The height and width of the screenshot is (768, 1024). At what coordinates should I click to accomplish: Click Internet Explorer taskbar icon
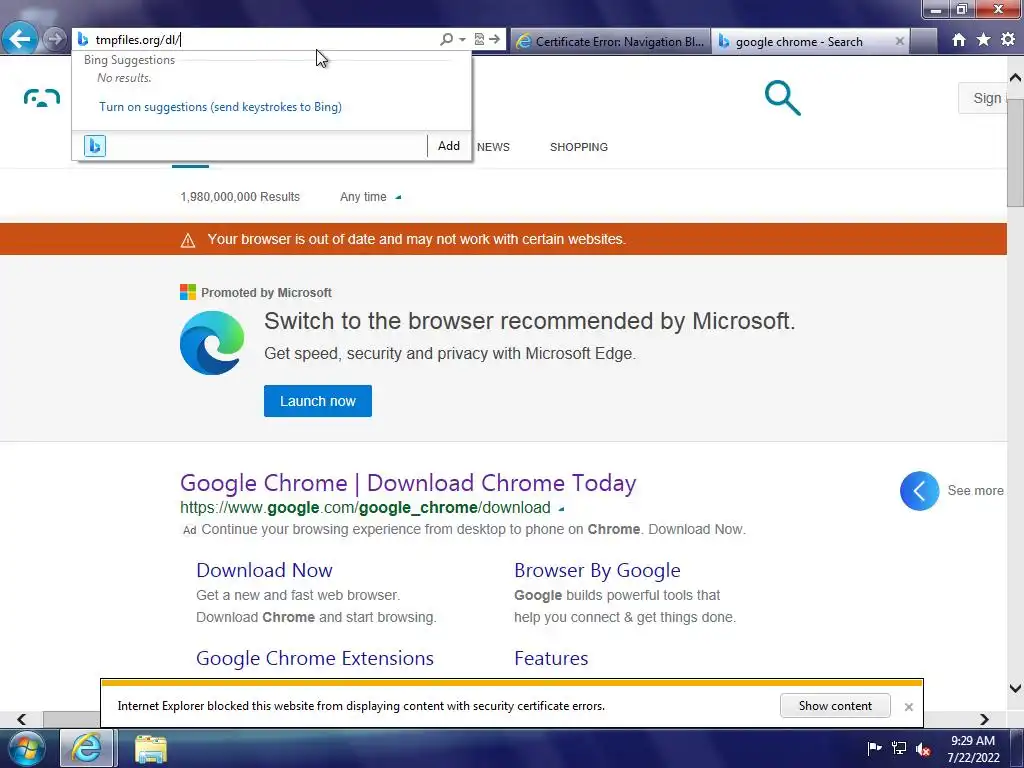click(87, 748)
